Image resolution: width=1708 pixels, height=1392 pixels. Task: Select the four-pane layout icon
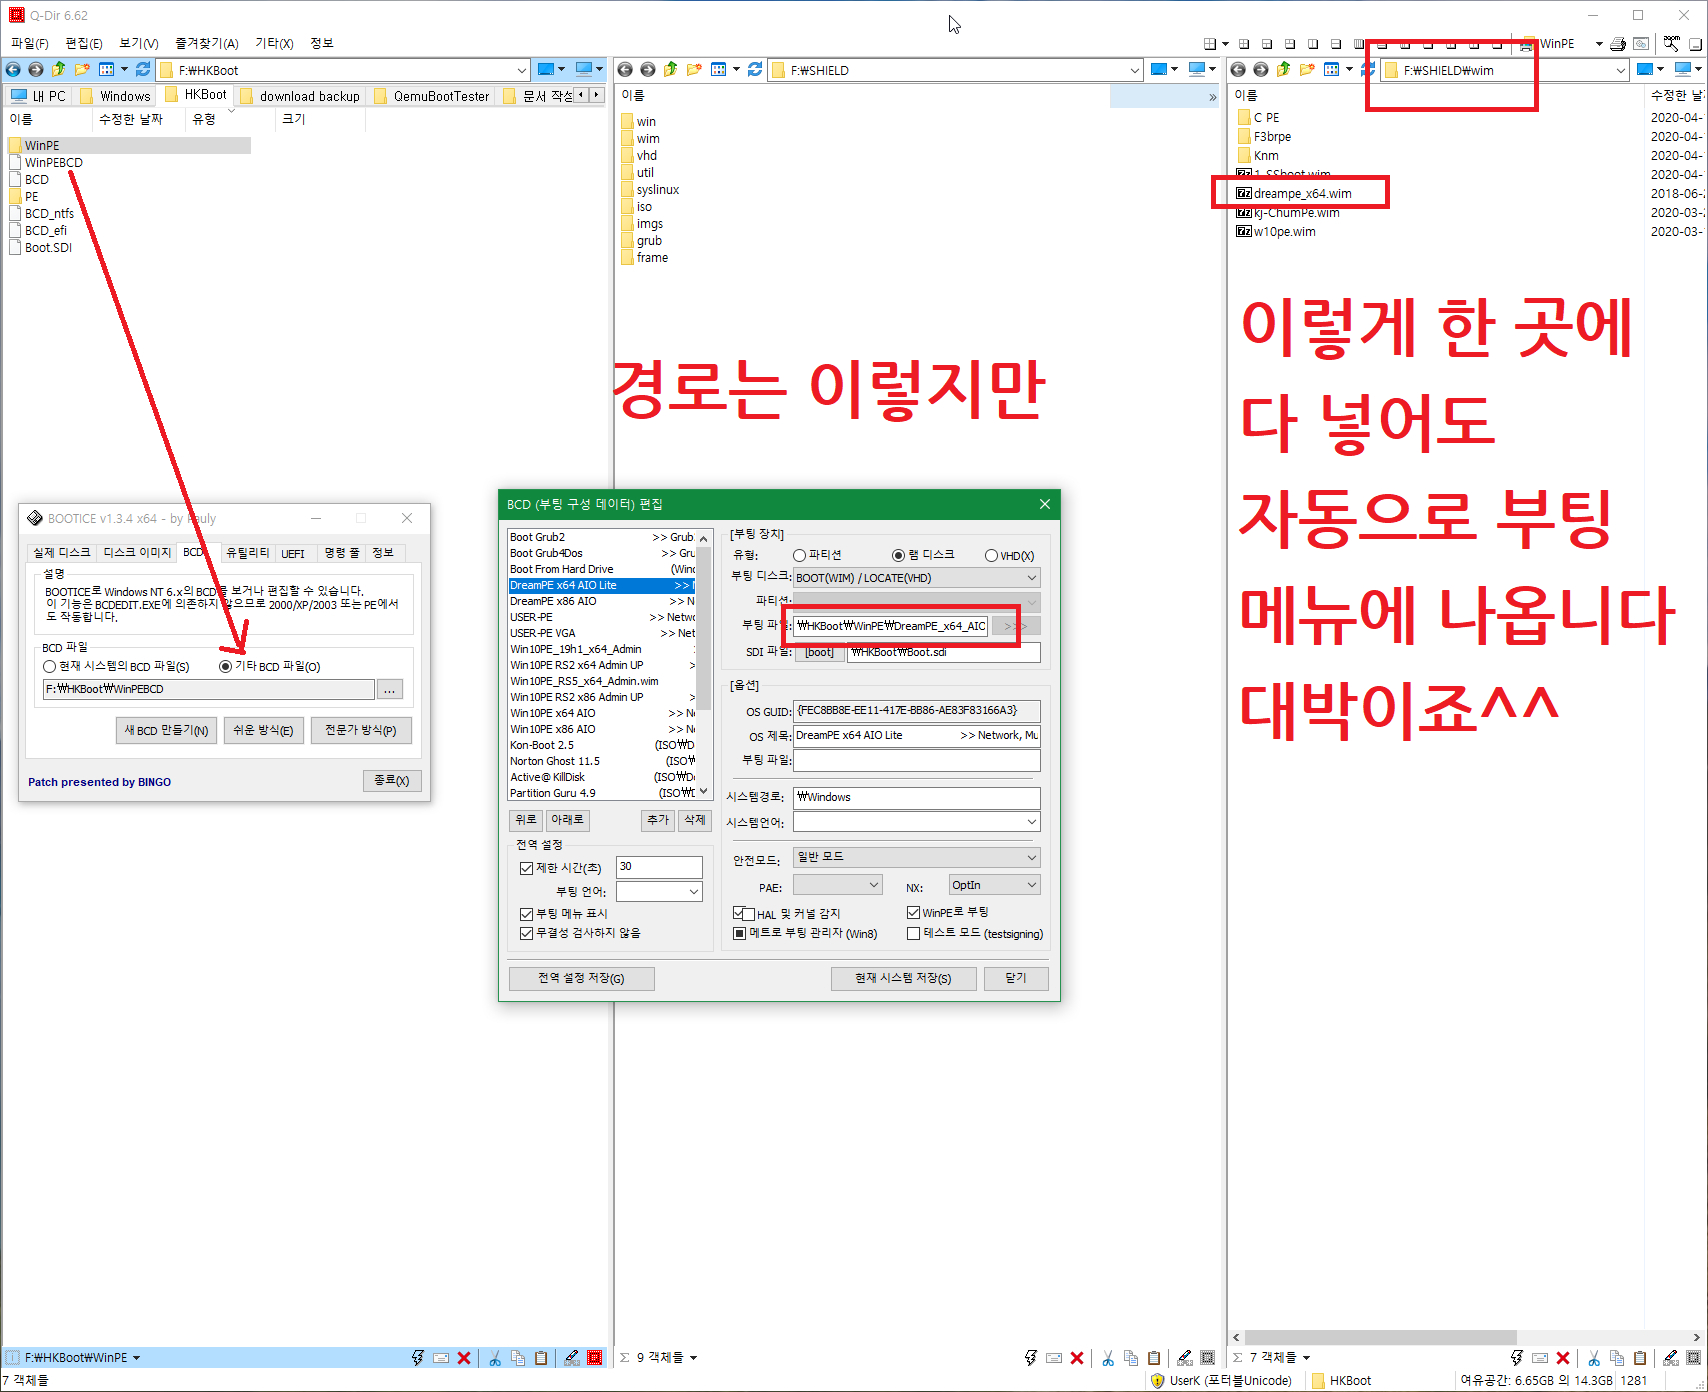coord(1210,44)
